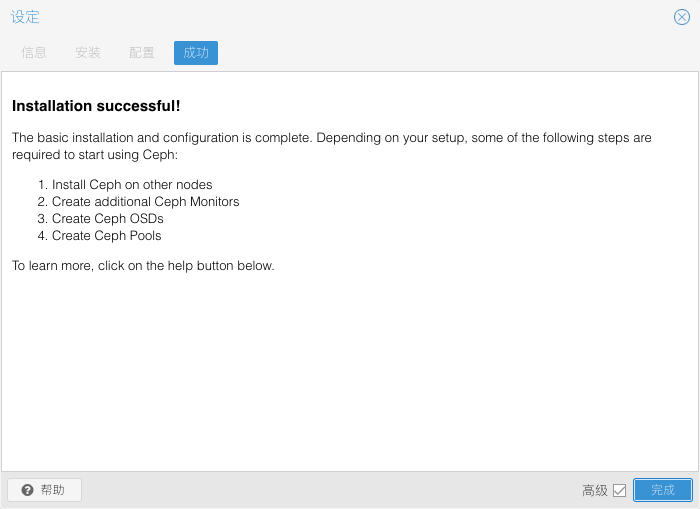Click the 设定 dialog title
700x509 pixels.
(25, 17)
